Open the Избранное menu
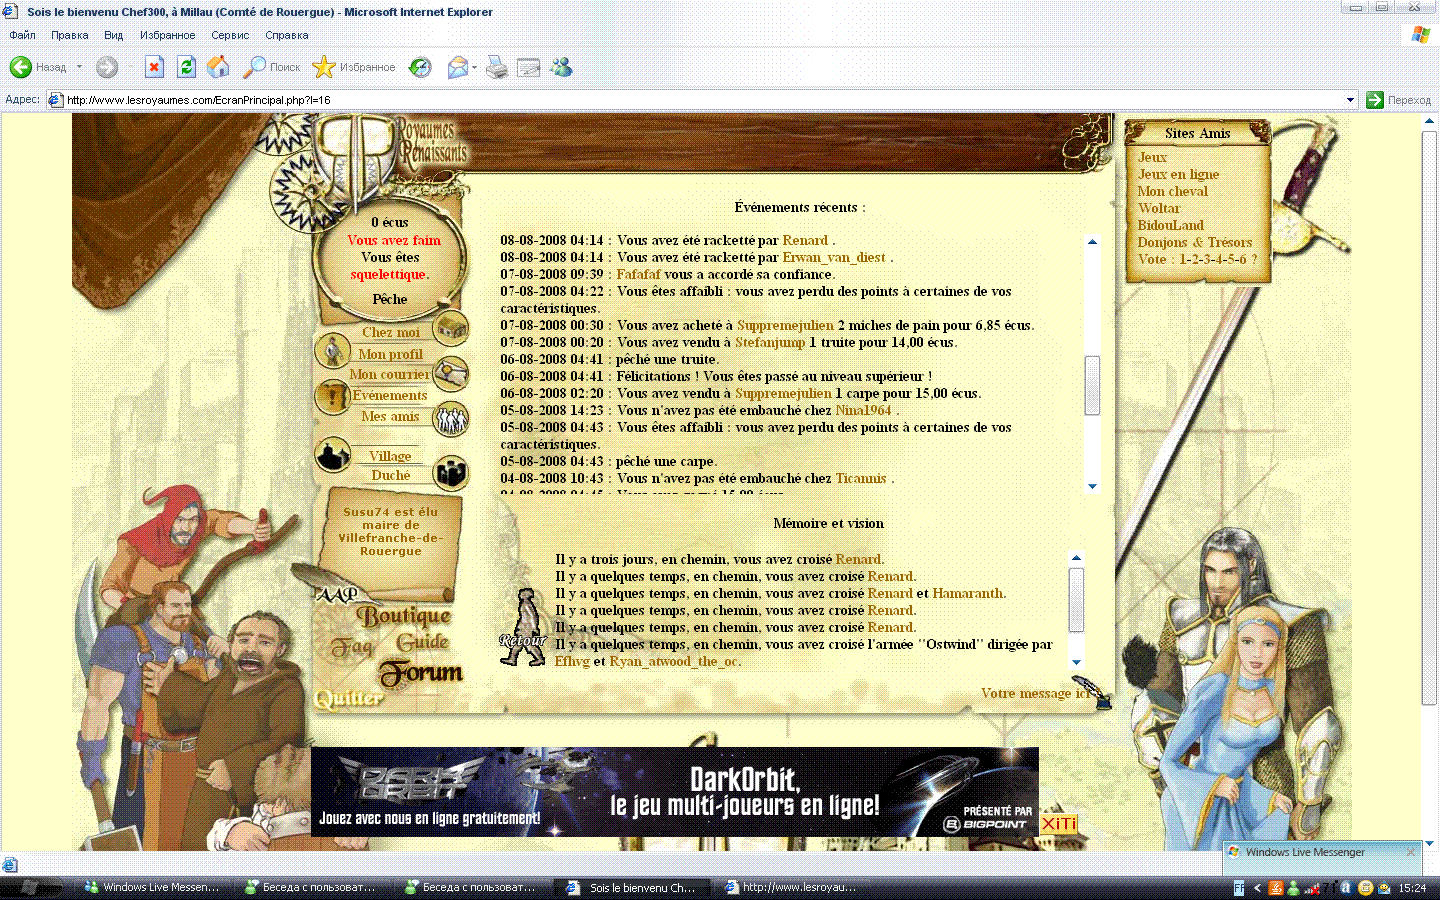The height and width of the screenshot is (900, 1440). tap(167, 34)
